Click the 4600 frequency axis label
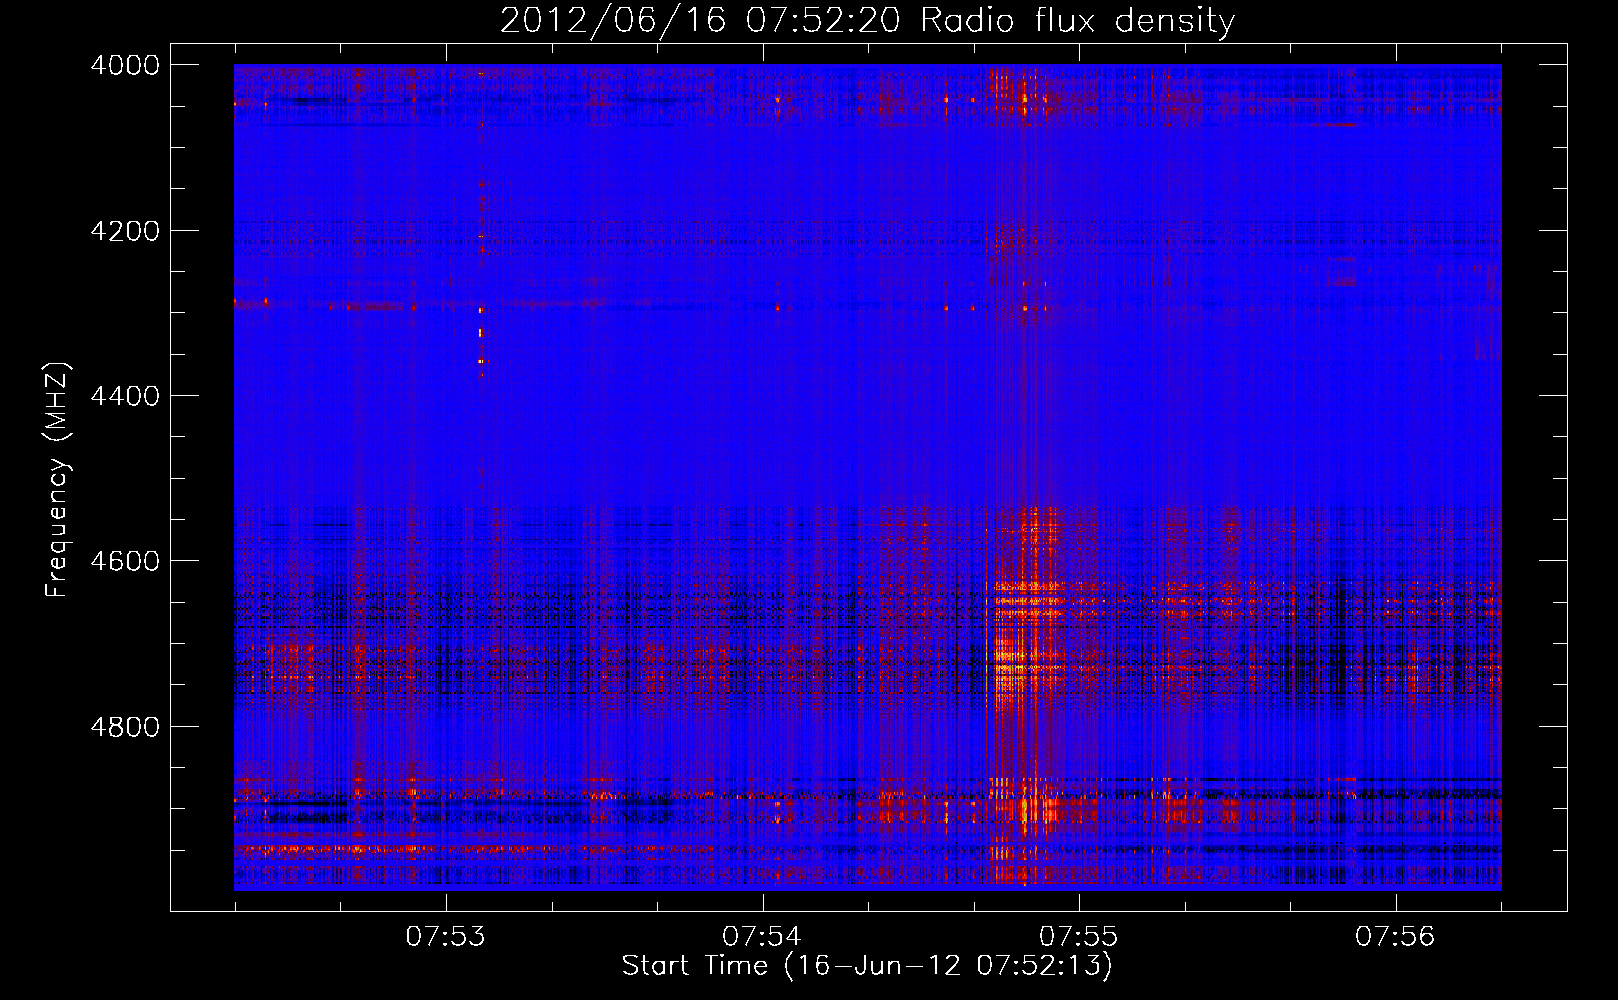Viewport: 1618px width, 1000px height. pyautogui.click(x=125, y=561)
